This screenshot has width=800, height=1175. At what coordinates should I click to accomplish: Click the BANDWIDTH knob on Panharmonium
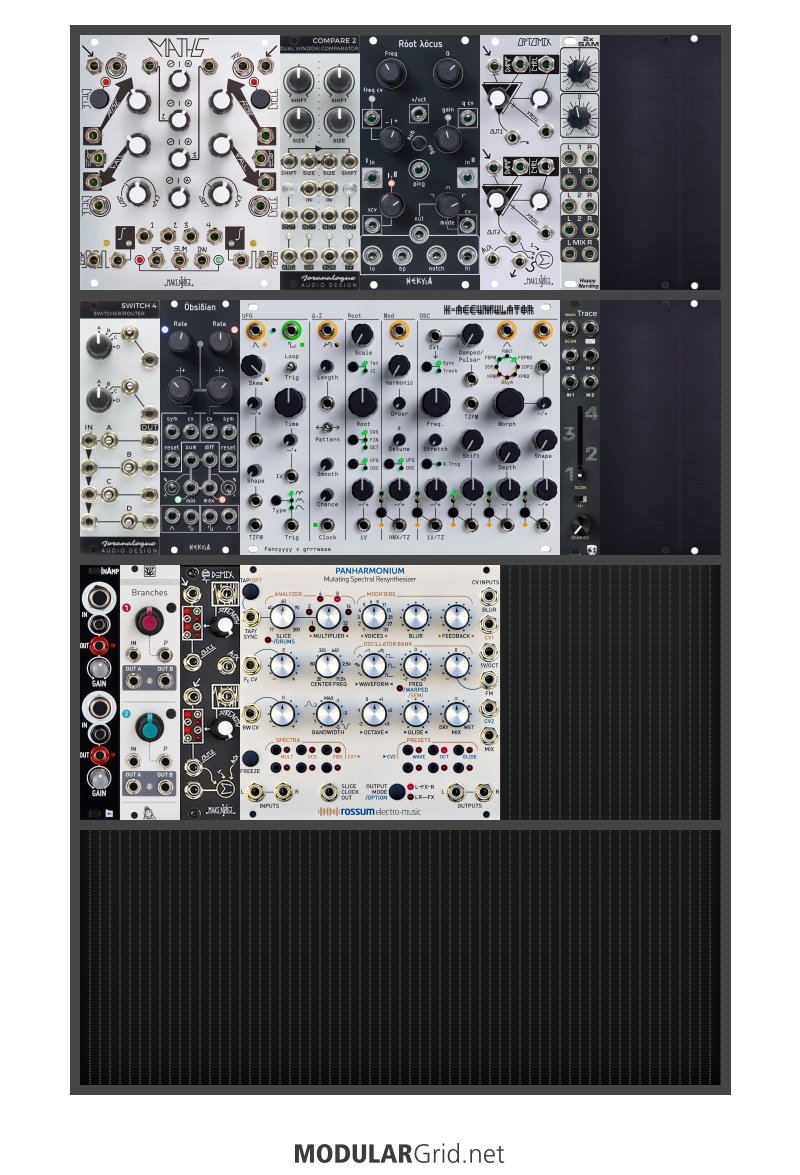327,713
